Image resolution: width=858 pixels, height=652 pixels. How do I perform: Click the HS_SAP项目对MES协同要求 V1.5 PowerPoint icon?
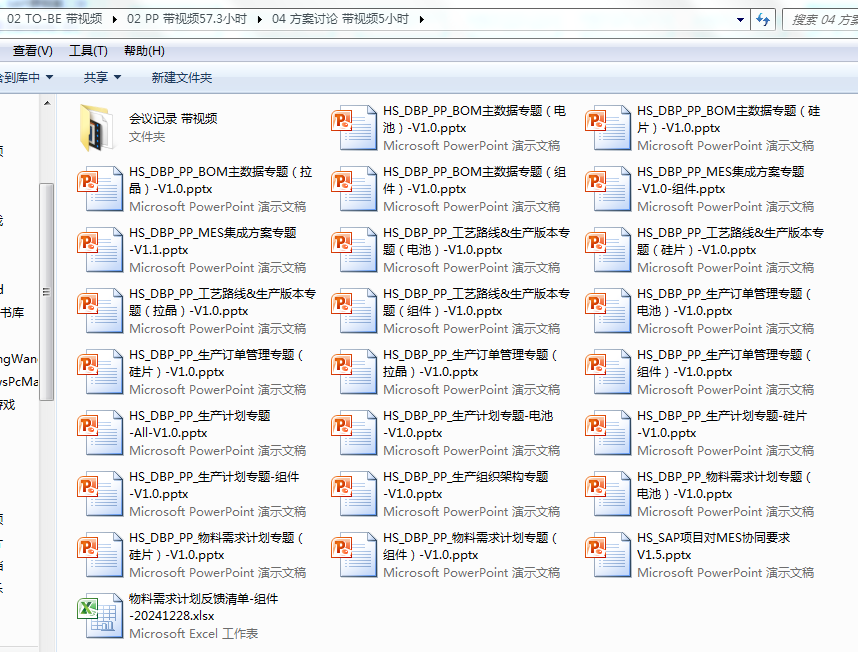[x=606, y=554]
